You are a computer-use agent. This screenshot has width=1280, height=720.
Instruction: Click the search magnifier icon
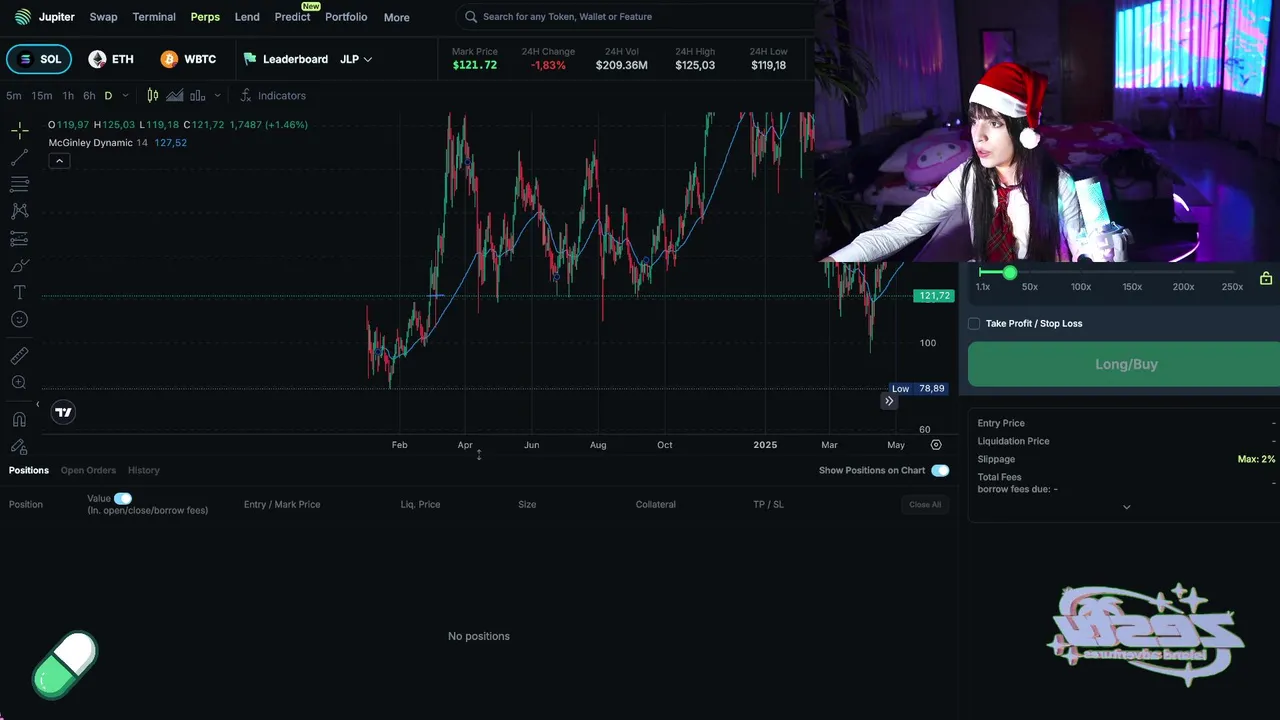[x=471, y=17]
